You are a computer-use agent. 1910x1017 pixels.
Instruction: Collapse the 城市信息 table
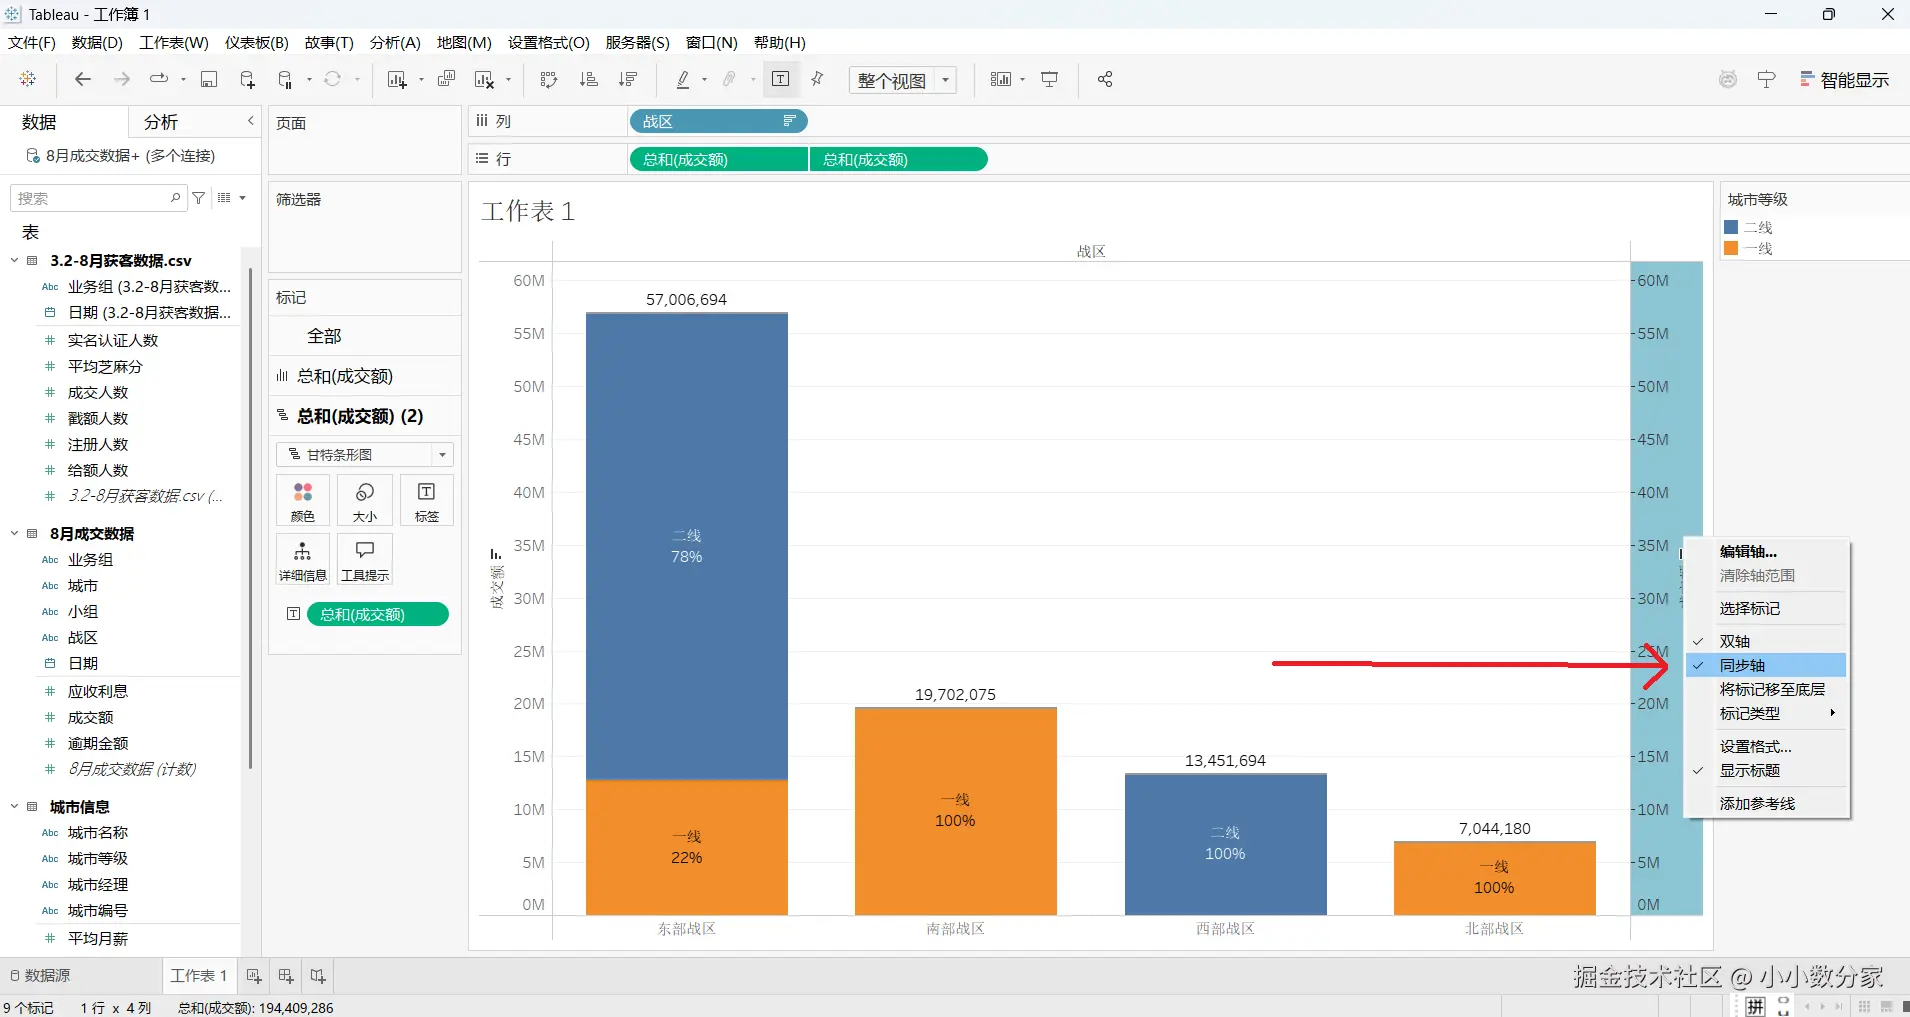point(15,806)
